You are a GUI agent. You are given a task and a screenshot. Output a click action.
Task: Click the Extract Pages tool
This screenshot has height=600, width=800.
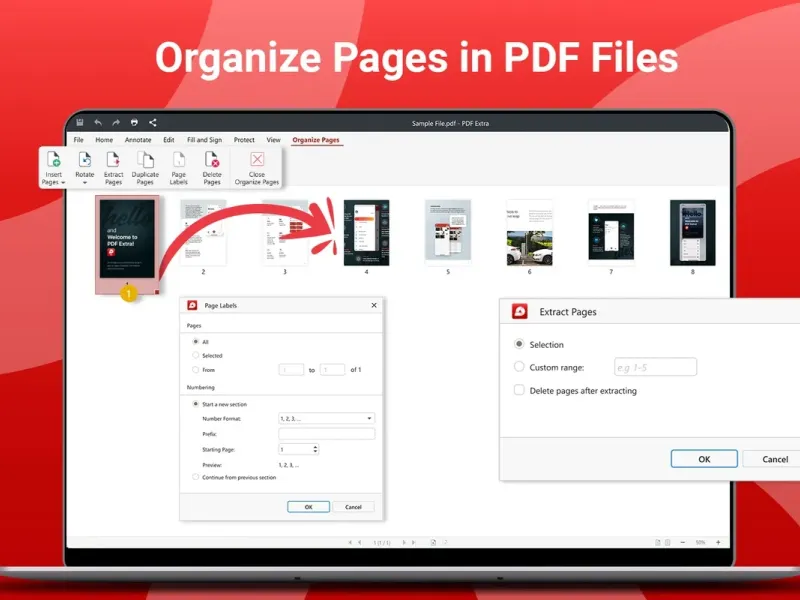(113, 168)
